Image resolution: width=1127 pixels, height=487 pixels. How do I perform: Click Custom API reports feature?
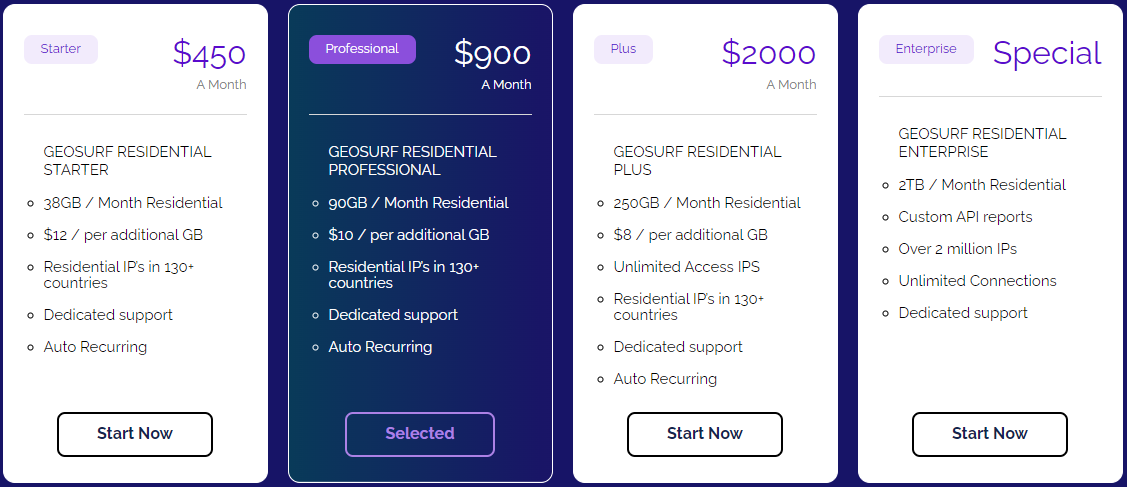pyautogui.click(x=965, y=217)
